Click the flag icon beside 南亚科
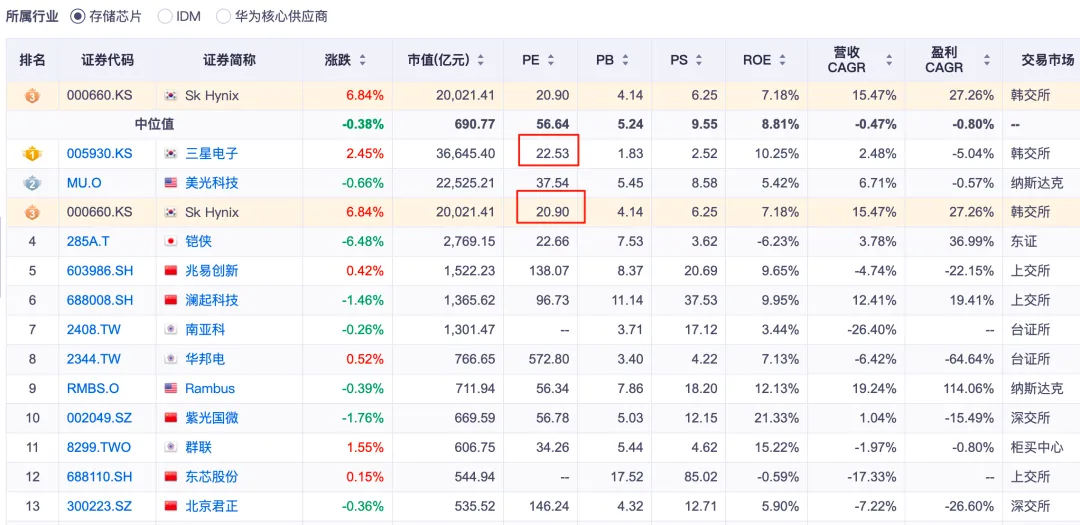The width and height of the screenshot is (1080, 525). click(171, 329)
